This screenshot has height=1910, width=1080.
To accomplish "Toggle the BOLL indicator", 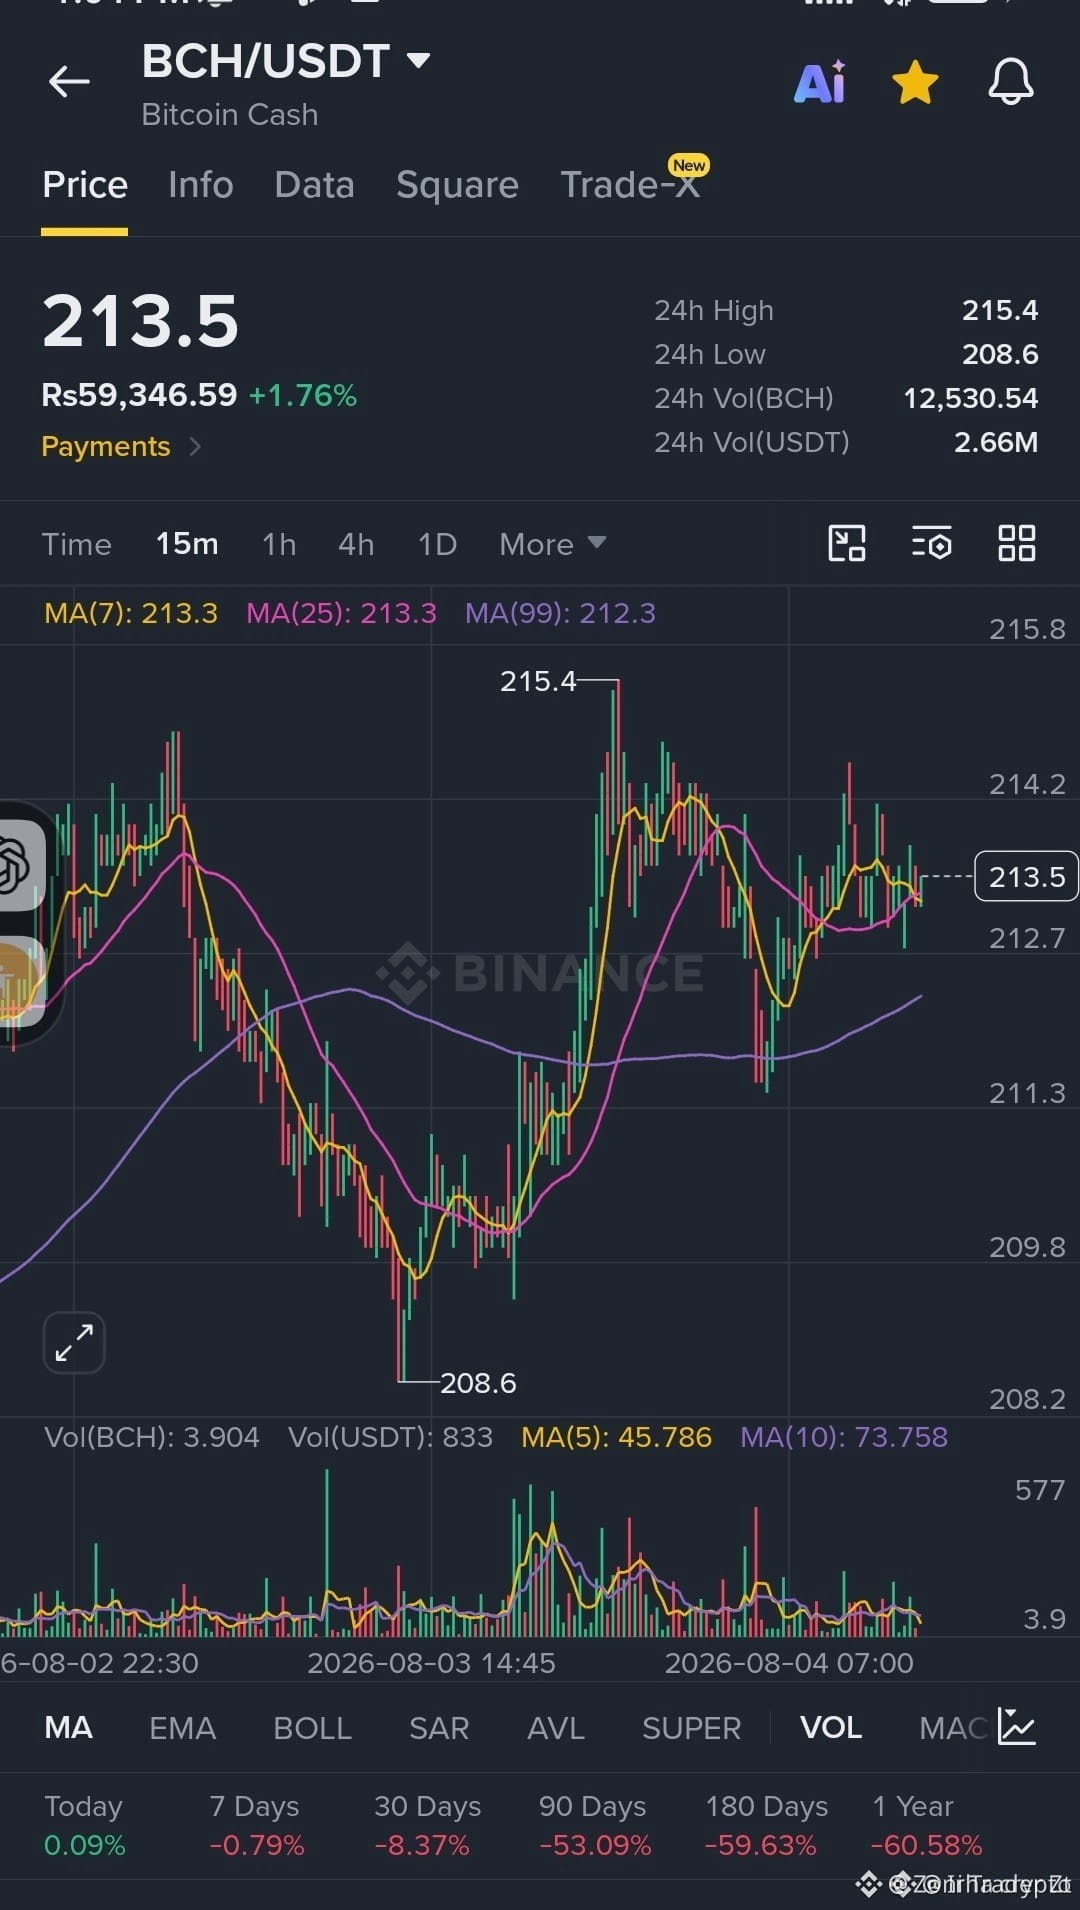I will (x=312, y=1728).
